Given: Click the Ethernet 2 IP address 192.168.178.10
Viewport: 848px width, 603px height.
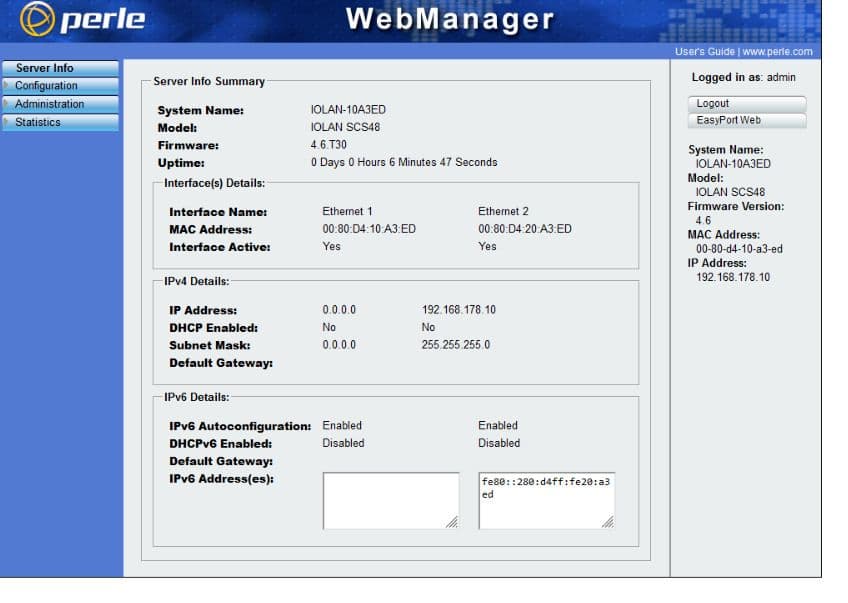Looking at the screenshot, I should pos(458,310).
